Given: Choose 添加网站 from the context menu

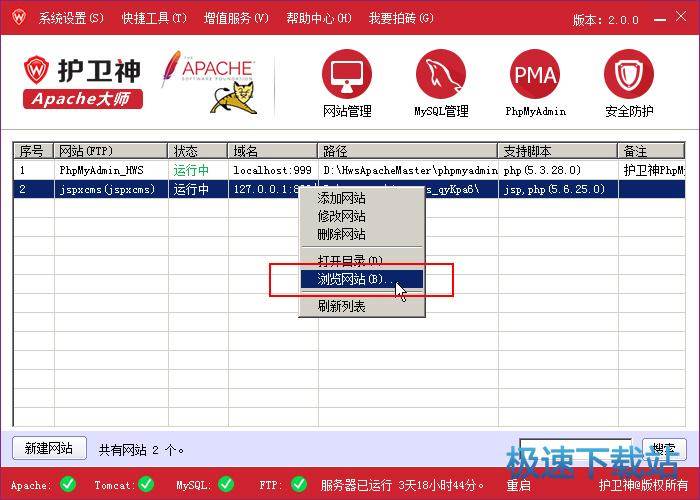Looking at the screenshot, I should point(362,198).
